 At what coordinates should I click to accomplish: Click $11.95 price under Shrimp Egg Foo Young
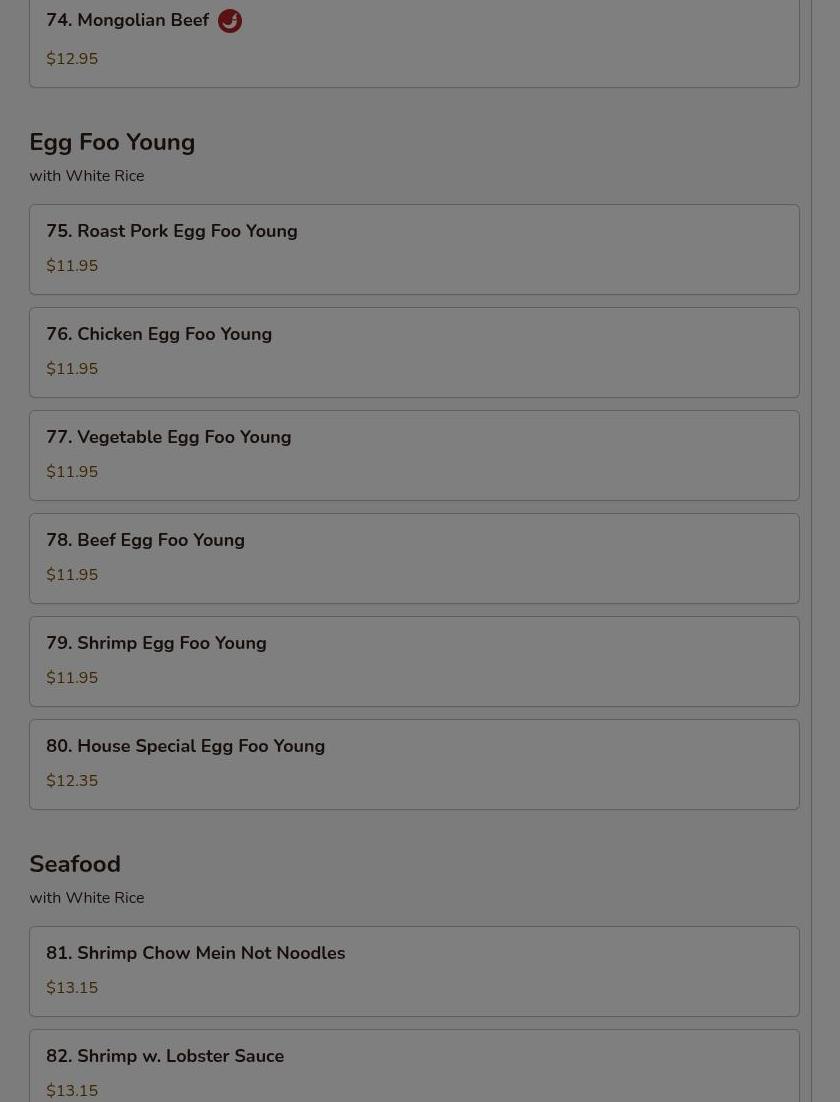[72, 678]
